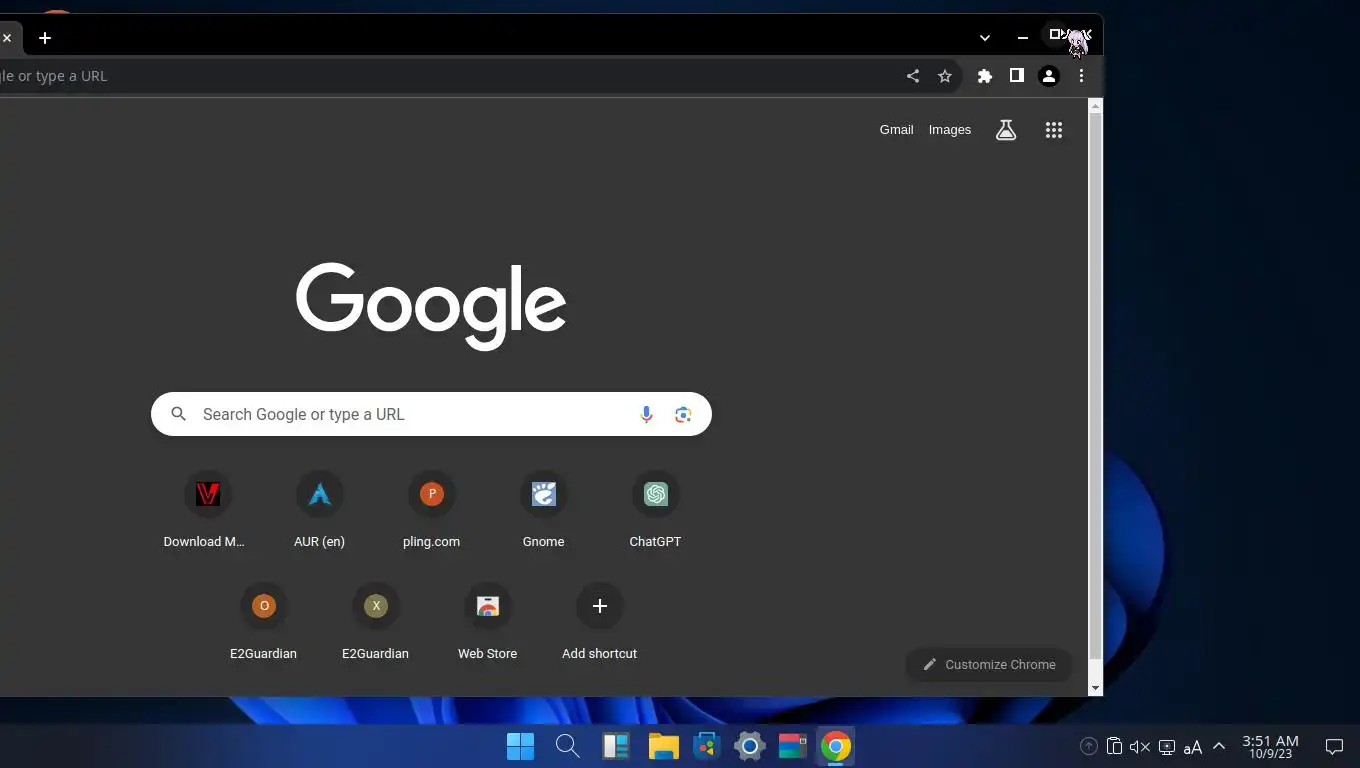Open the Gmail link
1360x768 pixels.
coord(896,130)
